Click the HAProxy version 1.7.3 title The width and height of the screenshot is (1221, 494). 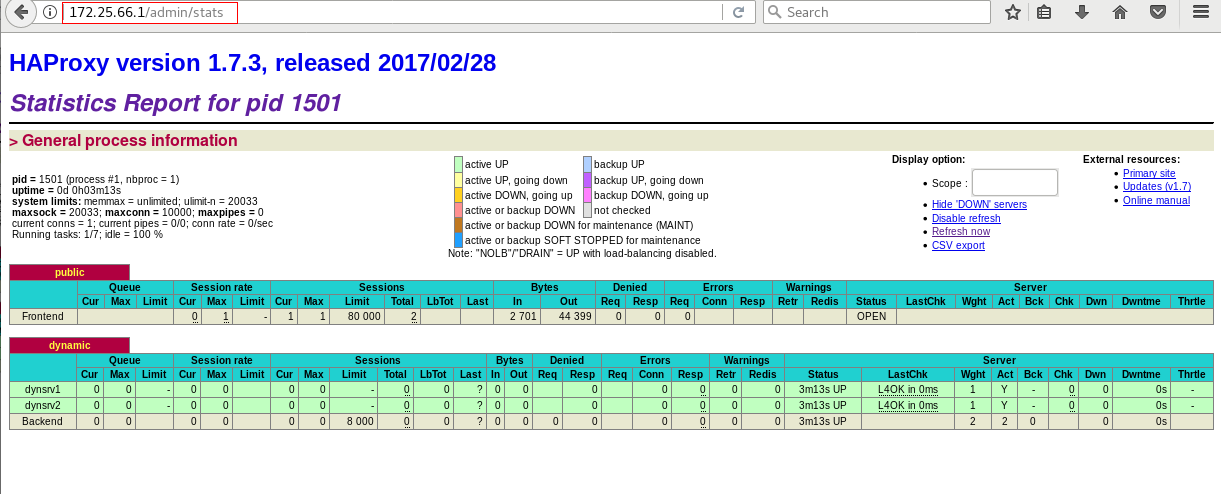[252, 63]
